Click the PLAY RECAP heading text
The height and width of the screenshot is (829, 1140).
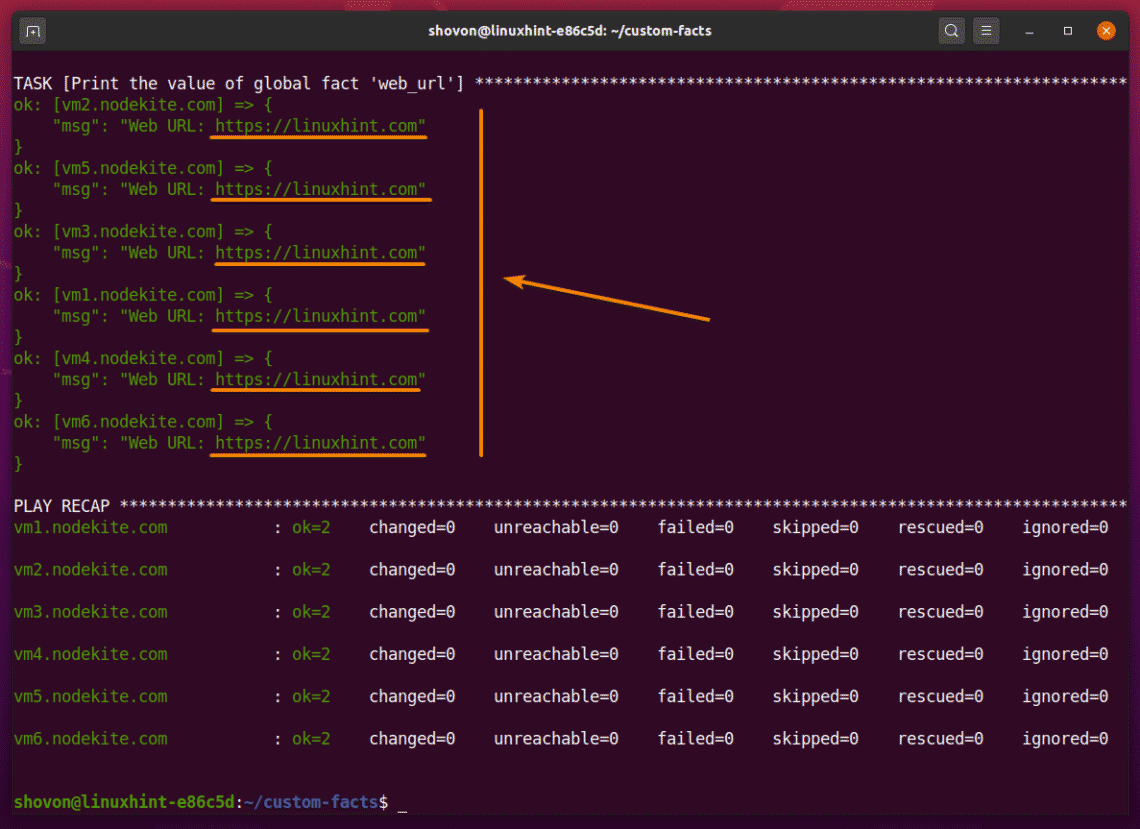pyautogui.click(x=62, y=505)
